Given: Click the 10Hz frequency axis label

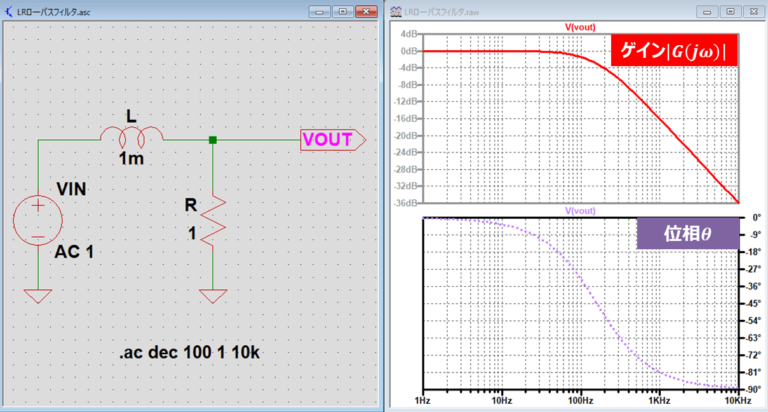Looking at the screenshot, I should [502, 401].
